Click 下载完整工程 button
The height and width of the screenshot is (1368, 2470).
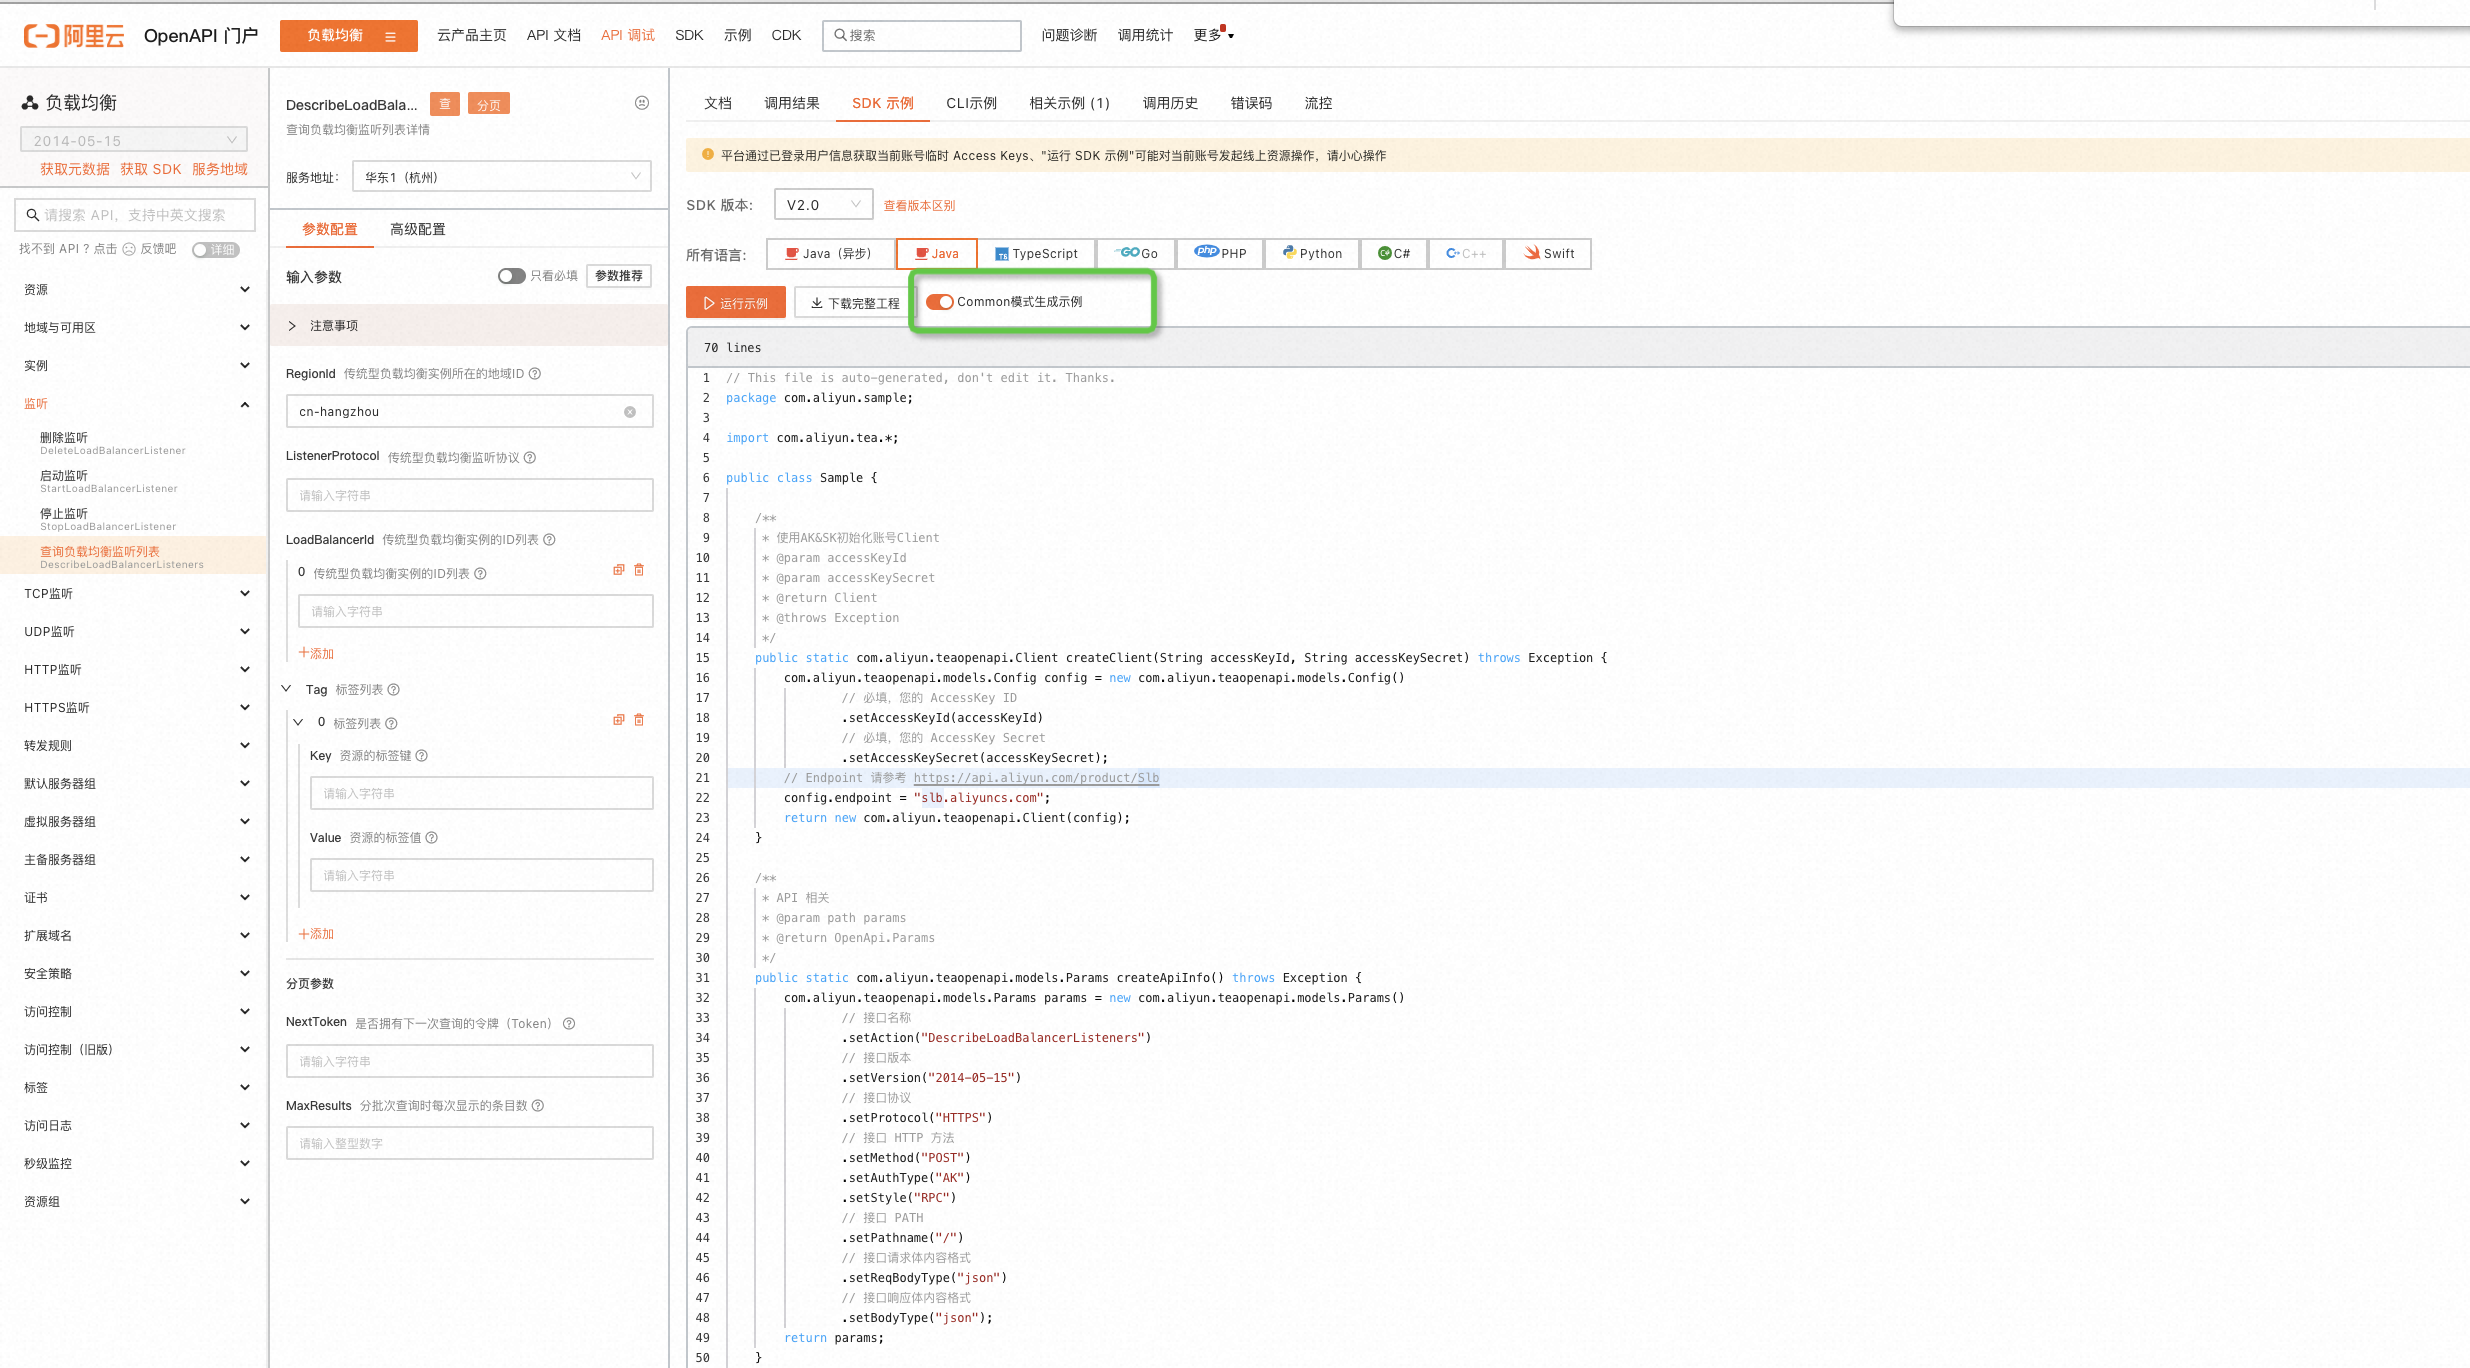coord(854,303)
